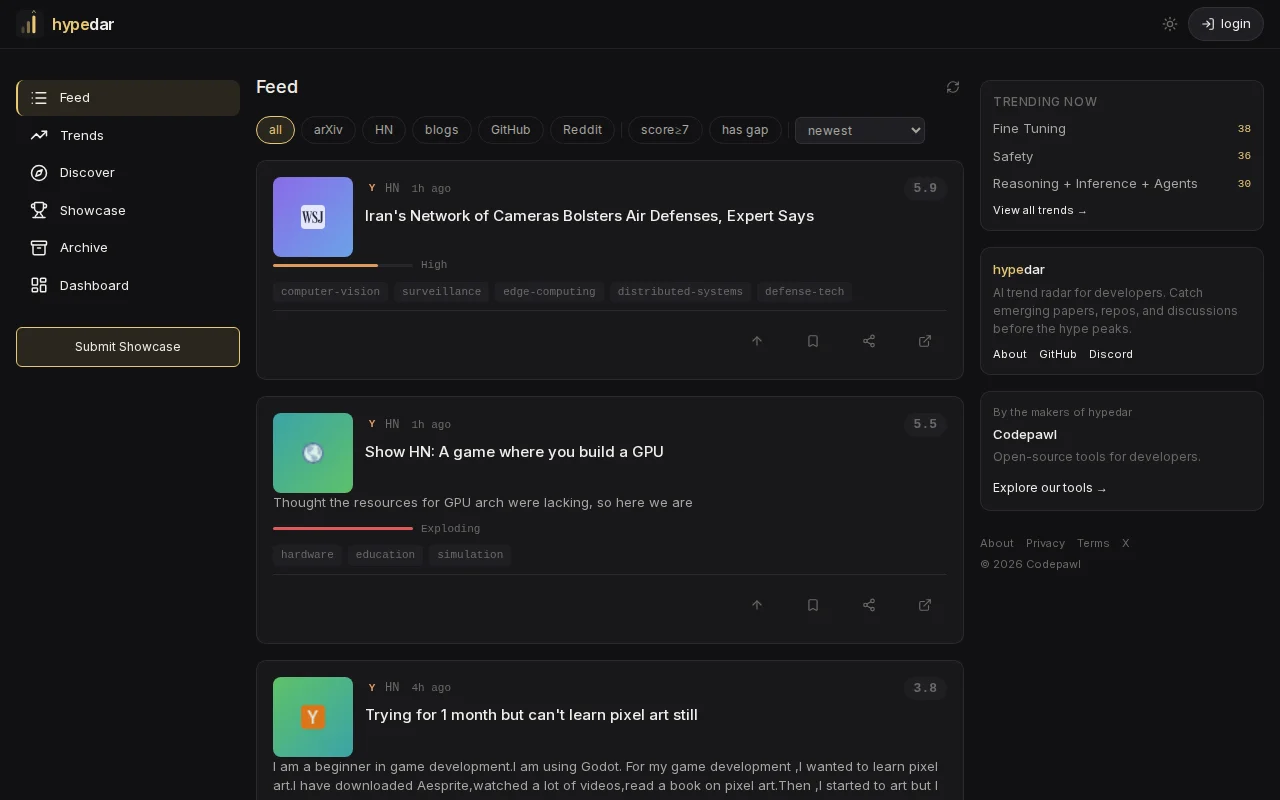Click the globe thumbnail on GPU game post

coord(313,453)
